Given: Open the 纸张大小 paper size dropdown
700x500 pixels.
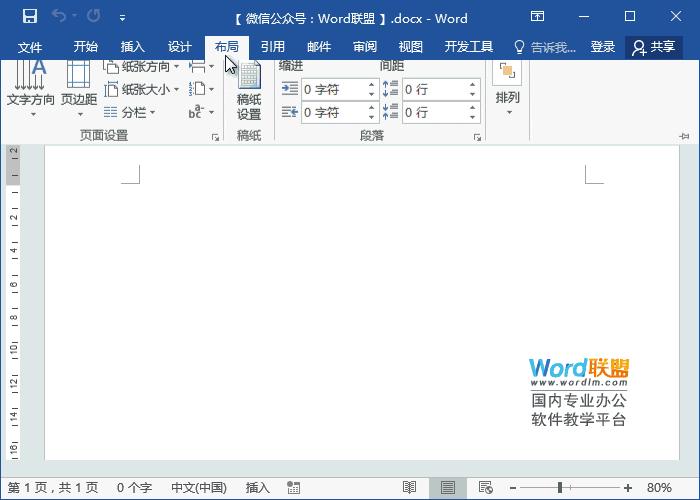Looking at the screenshot, I should pyautogui.click(x=142, y=89).
